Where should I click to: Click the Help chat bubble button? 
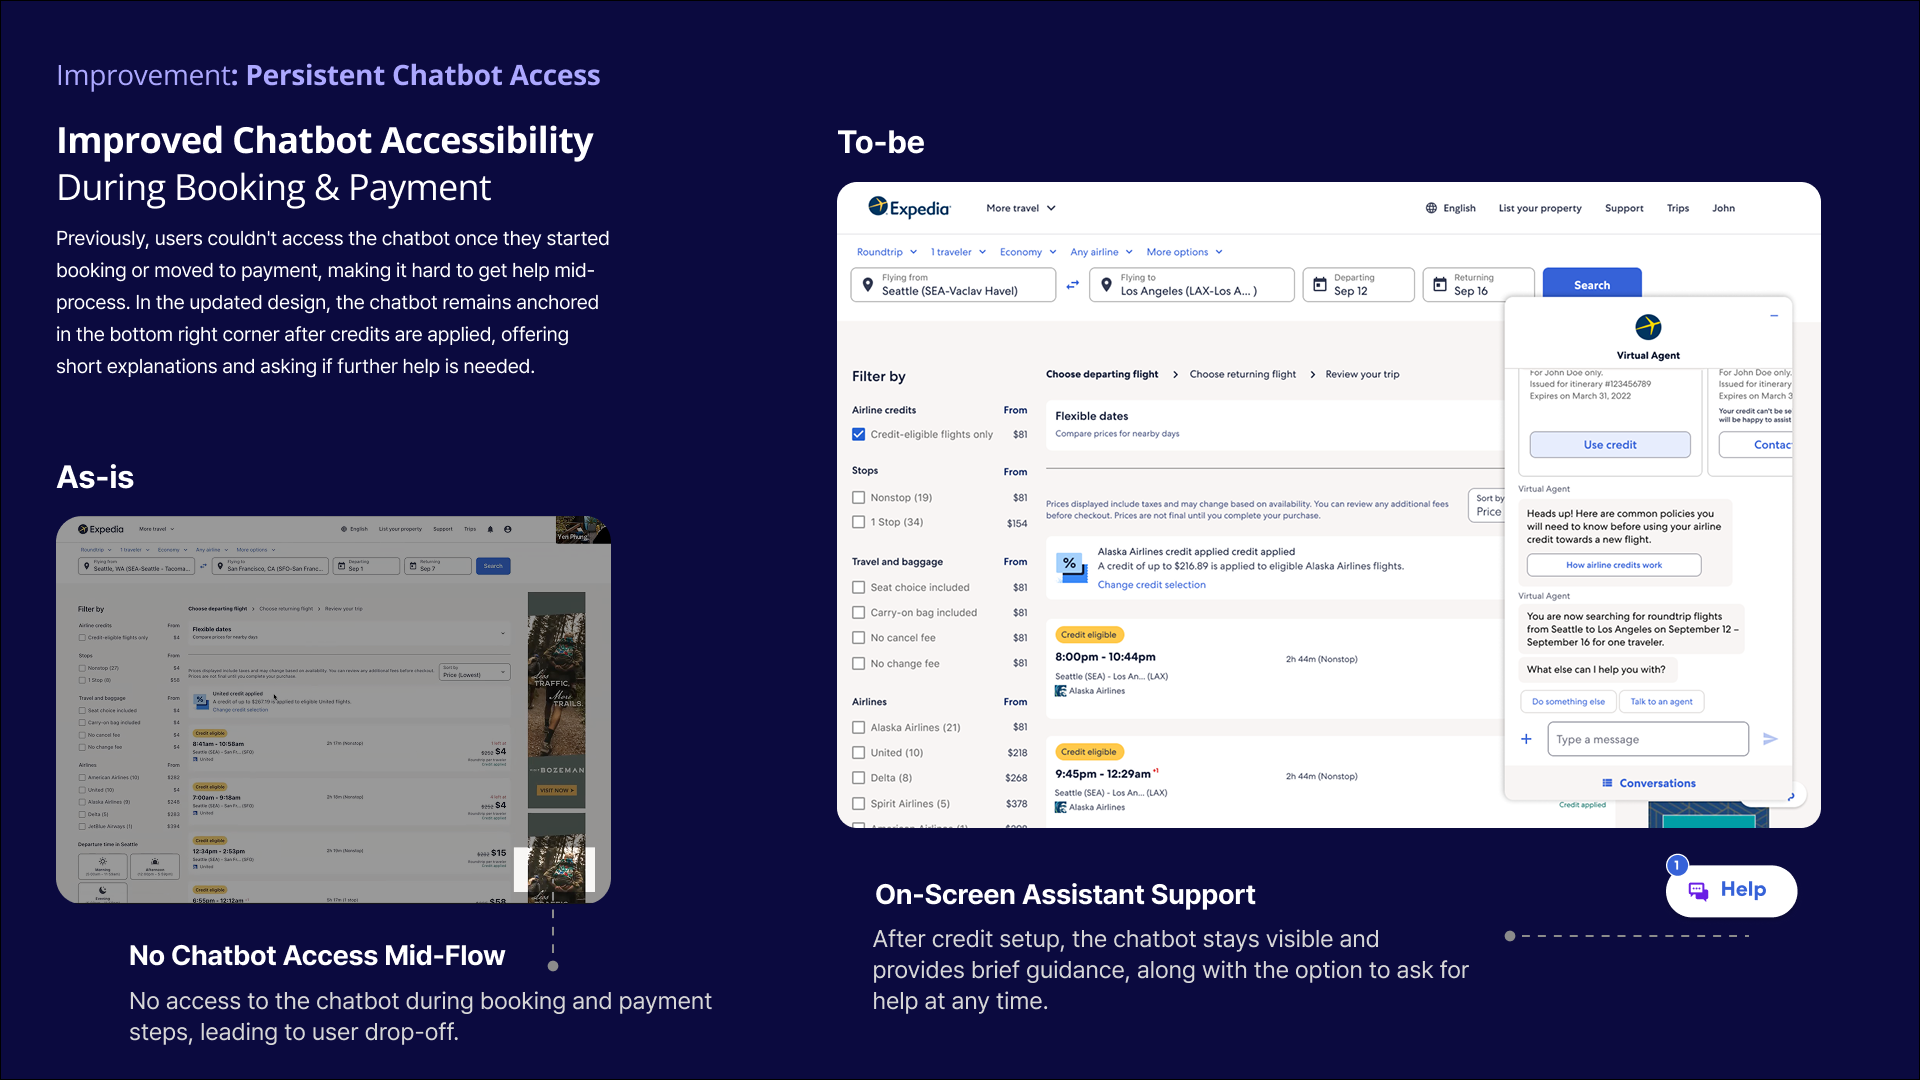point(1731,890)
